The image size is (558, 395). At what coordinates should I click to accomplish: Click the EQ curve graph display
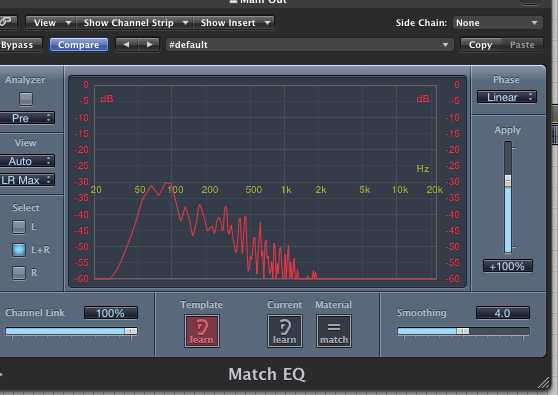(265, 182)
